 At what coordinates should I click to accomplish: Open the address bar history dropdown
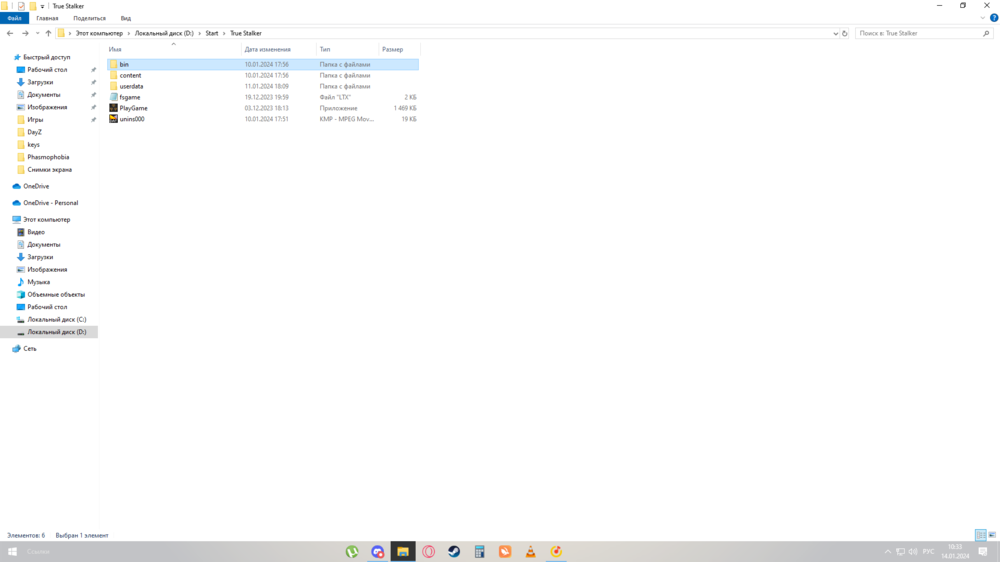(835, 33)
